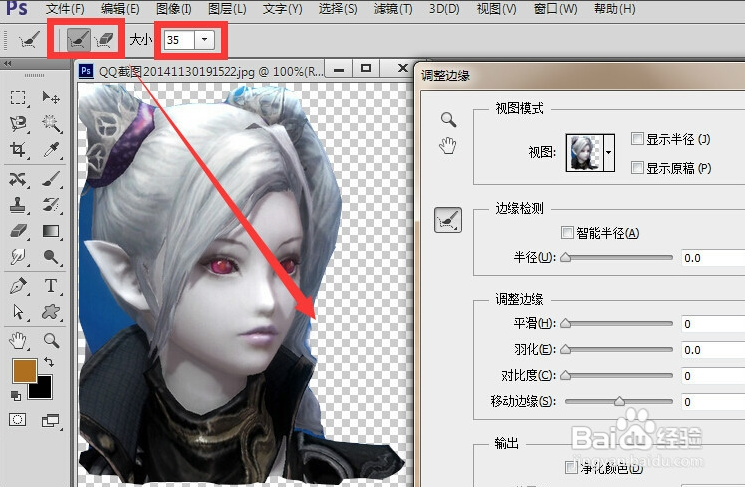745x487 pixels.
Task: Open the 3D(D) menu
Action: tap(444, 9)
